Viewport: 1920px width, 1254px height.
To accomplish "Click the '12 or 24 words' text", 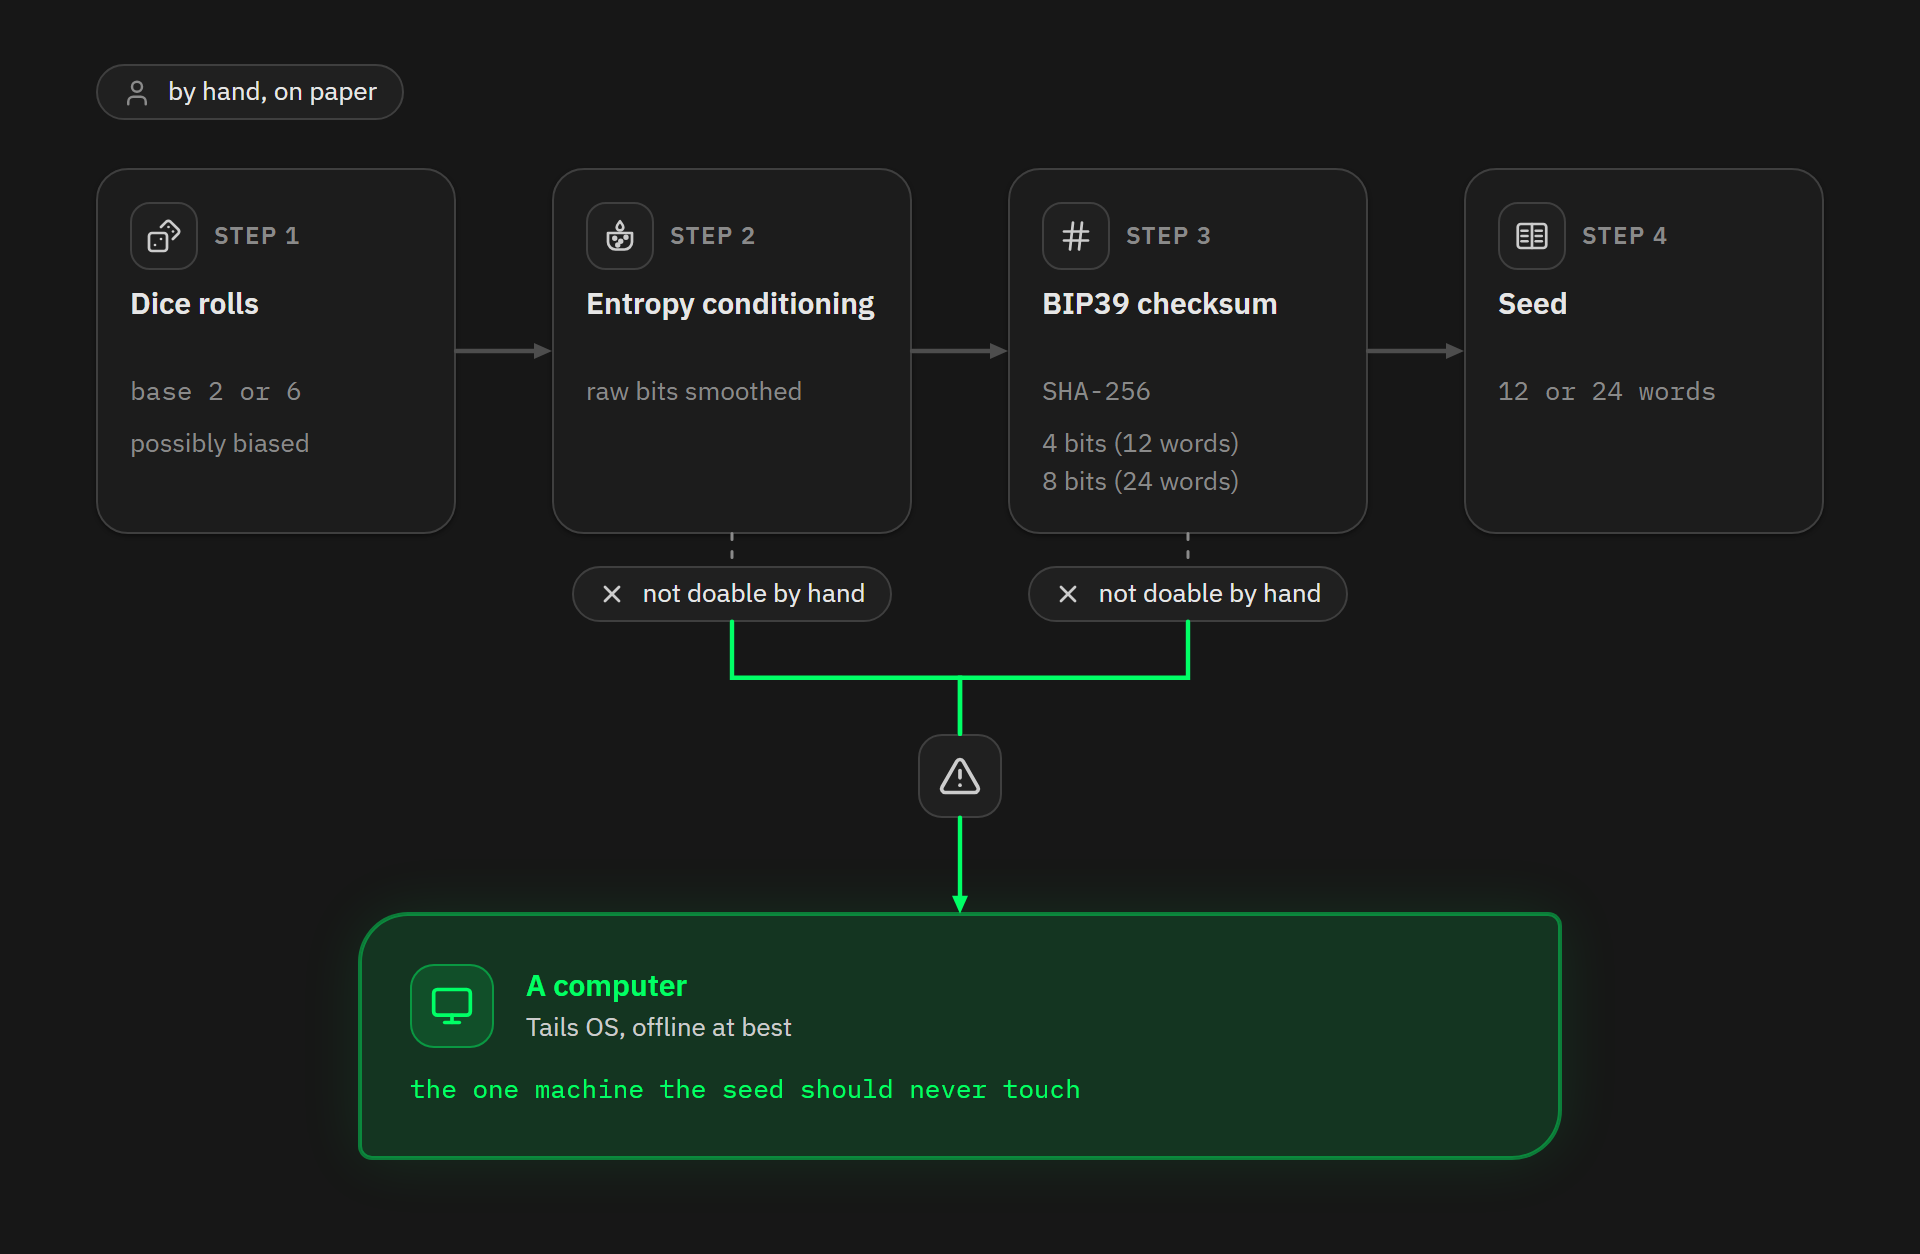I will tap(1607, 392).
